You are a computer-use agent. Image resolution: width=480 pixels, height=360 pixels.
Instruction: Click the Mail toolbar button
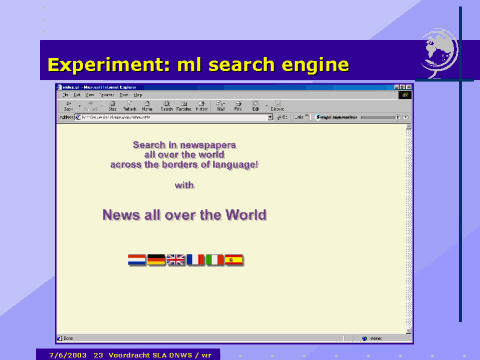point(221,106)
